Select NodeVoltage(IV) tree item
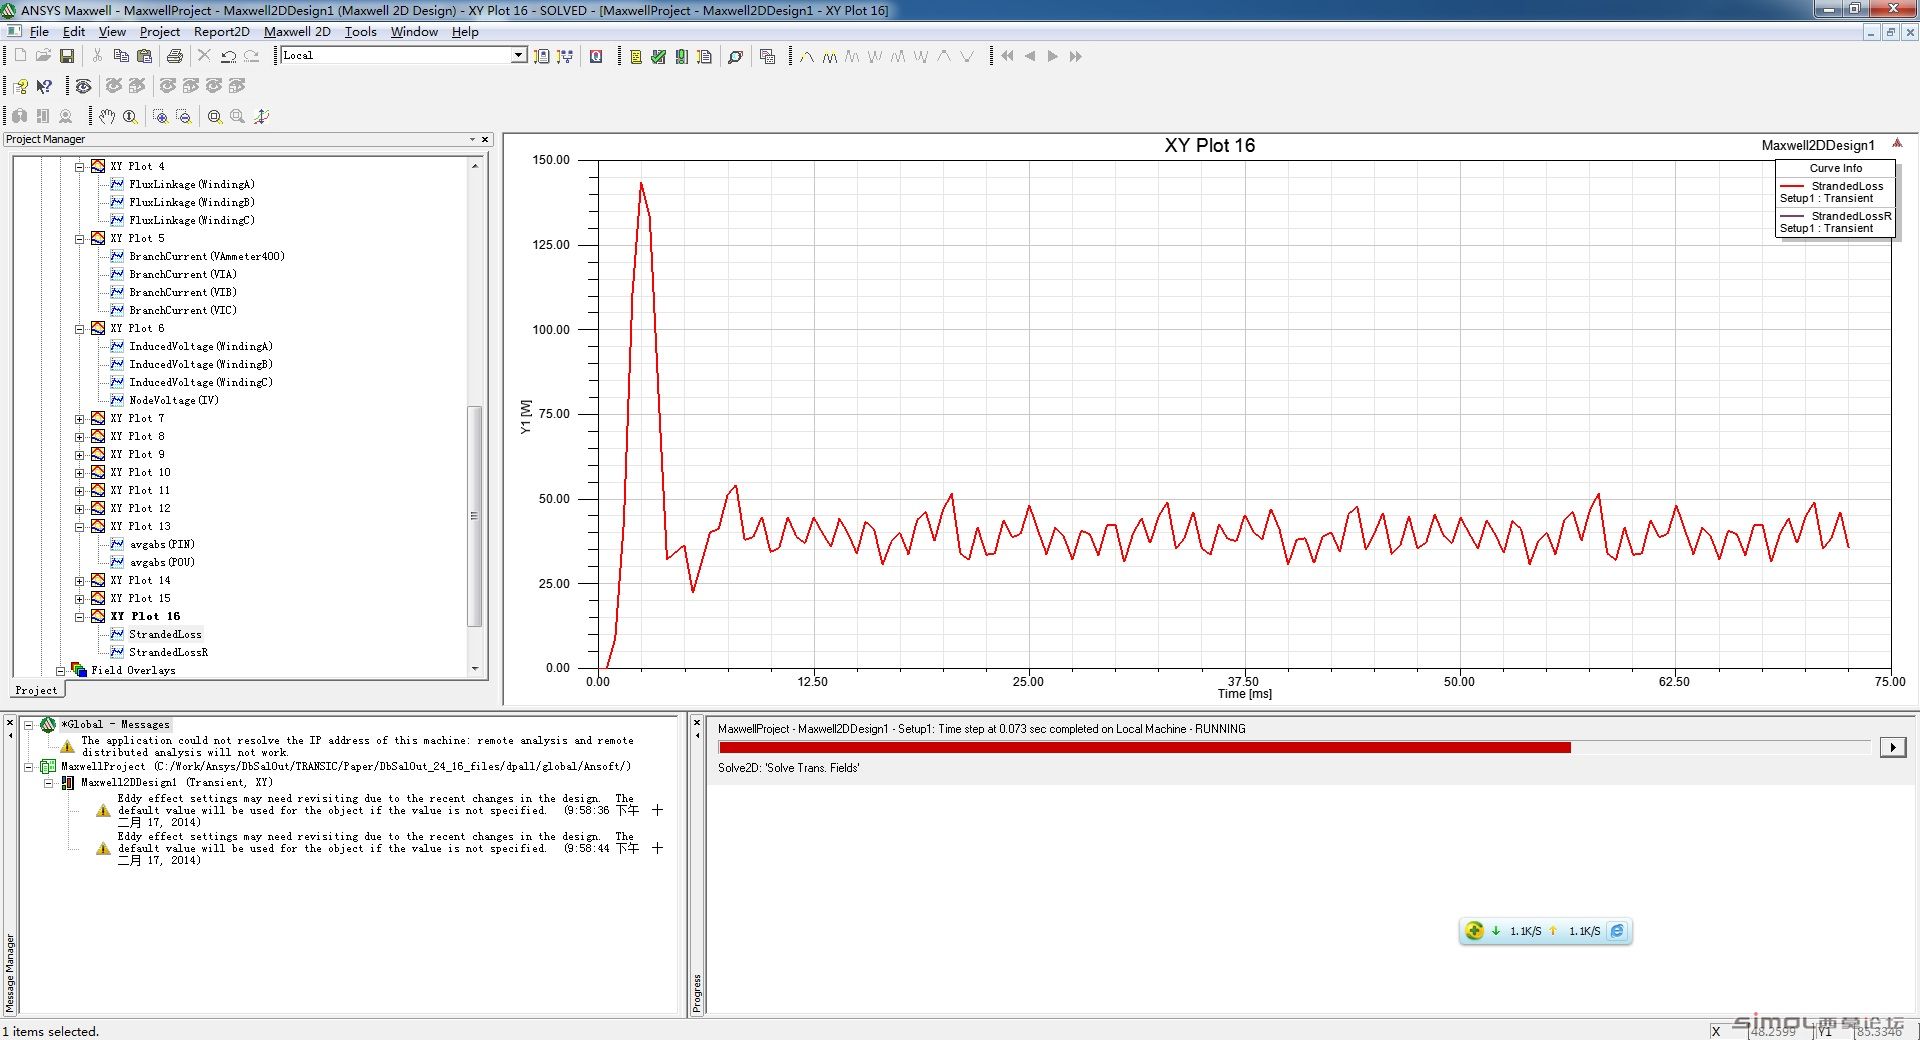This screenshot has width=1920, height=1040. 174,400
